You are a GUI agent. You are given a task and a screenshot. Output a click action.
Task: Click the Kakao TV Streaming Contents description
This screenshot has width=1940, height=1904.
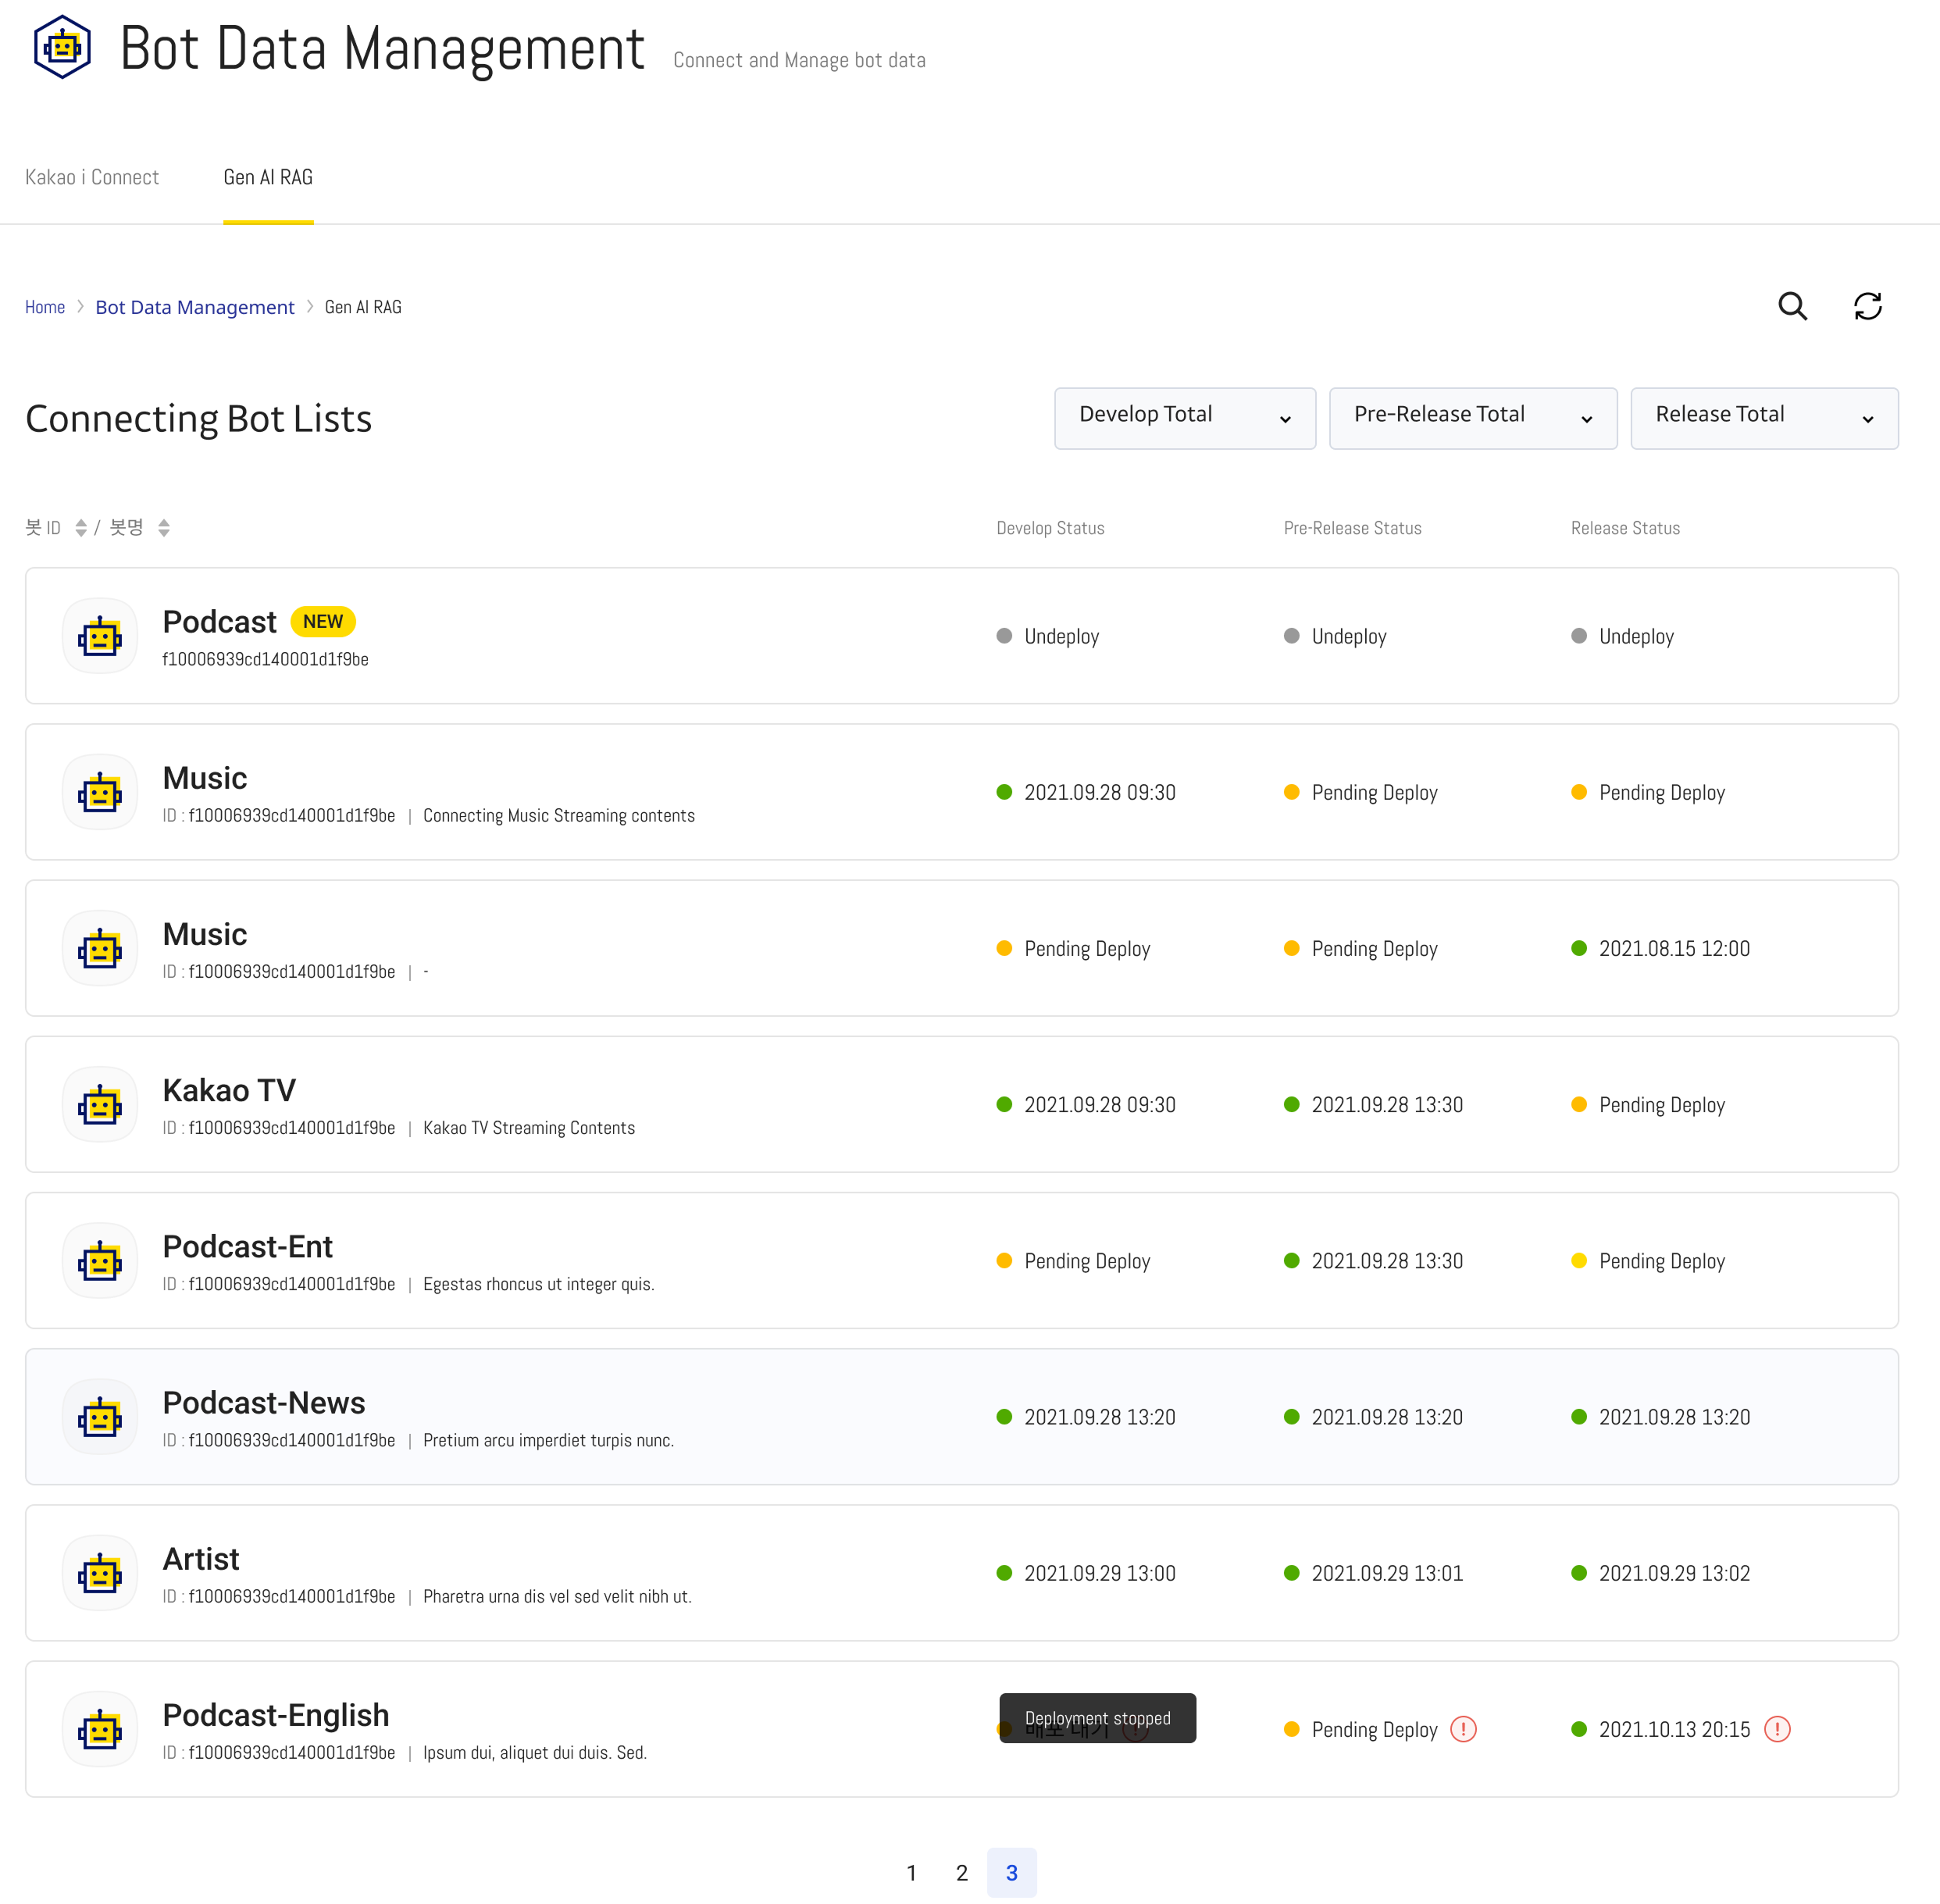(x=529, y=1127)
